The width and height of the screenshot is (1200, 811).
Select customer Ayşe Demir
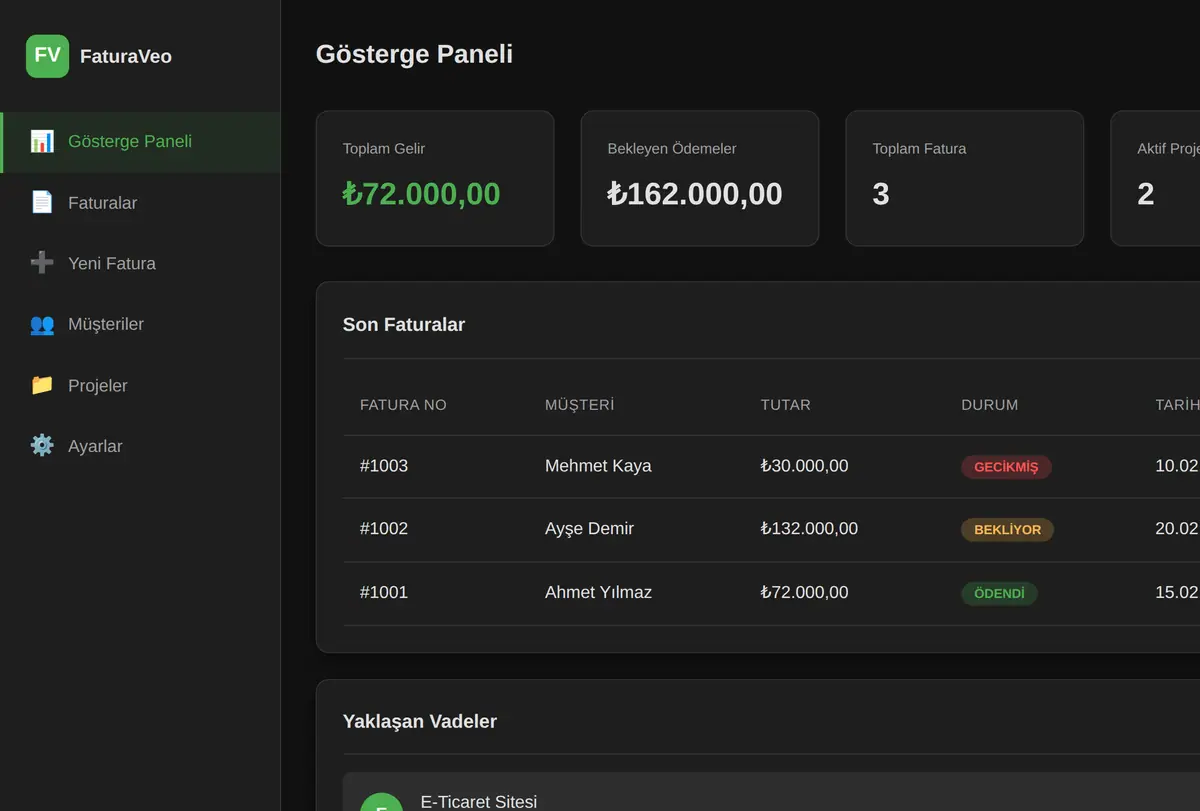tap(589, 529)
